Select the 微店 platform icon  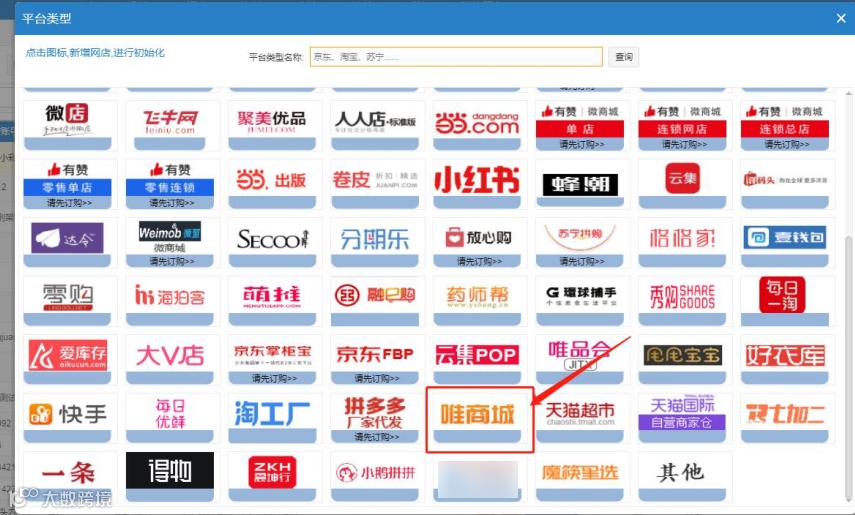pyautogui.click(x=68, y=125)
